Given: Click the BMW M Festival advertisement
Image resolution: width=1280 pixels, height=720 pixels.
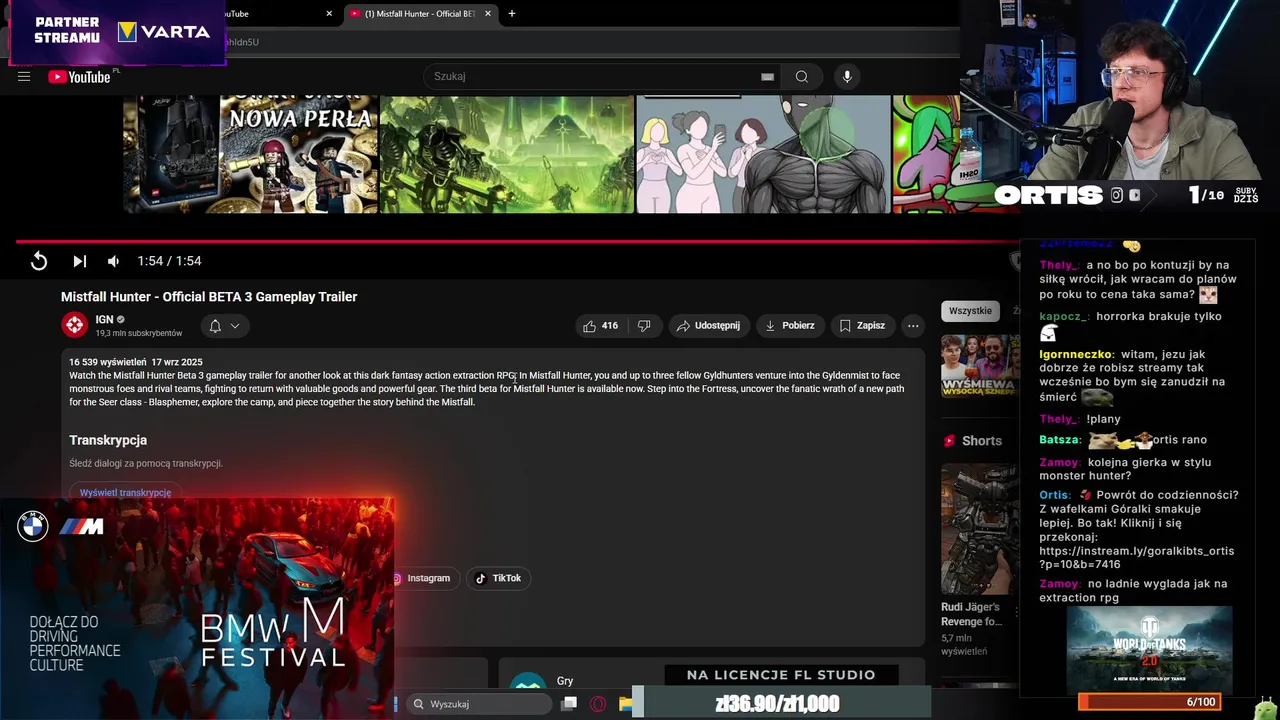Looking at the screenshot, I should tap(197, 609).
